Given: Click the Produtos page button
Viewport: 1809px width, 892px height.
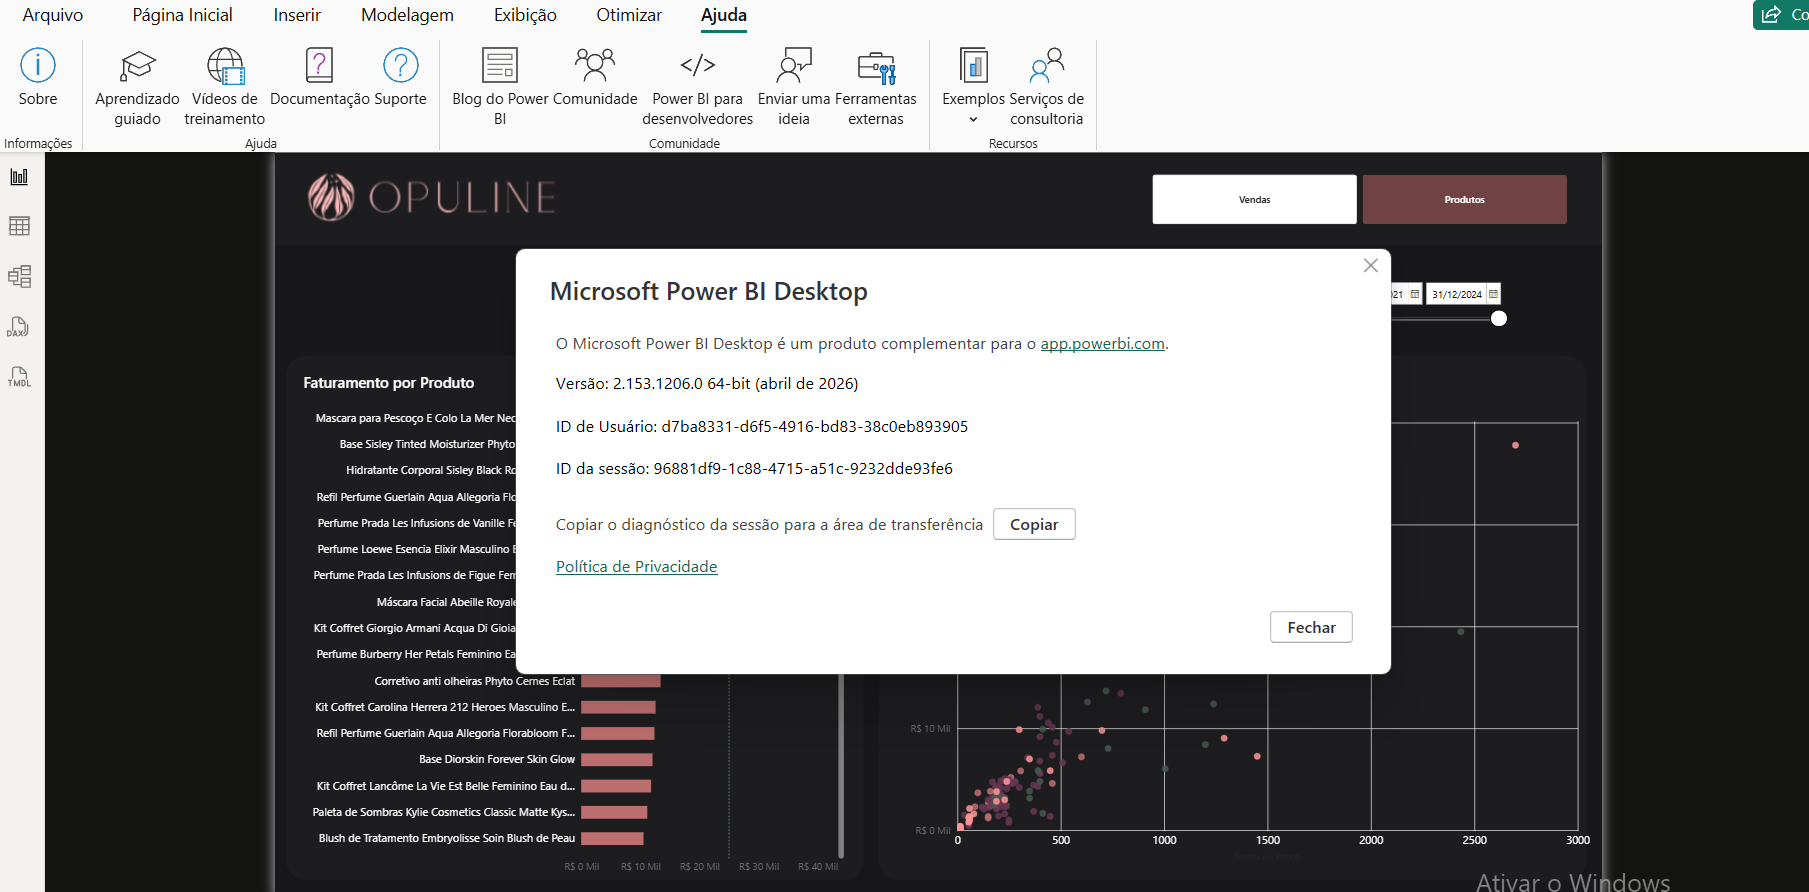Looking at the screenshot, I should 1464,199.
